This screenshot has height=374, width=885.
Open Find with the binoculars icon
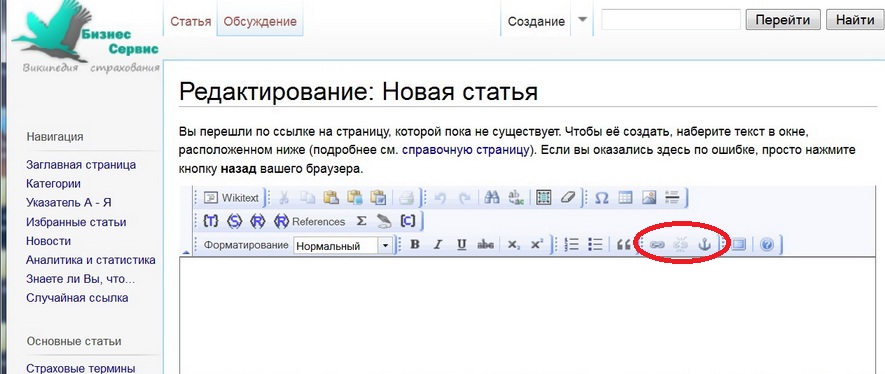tap(492, 198)
